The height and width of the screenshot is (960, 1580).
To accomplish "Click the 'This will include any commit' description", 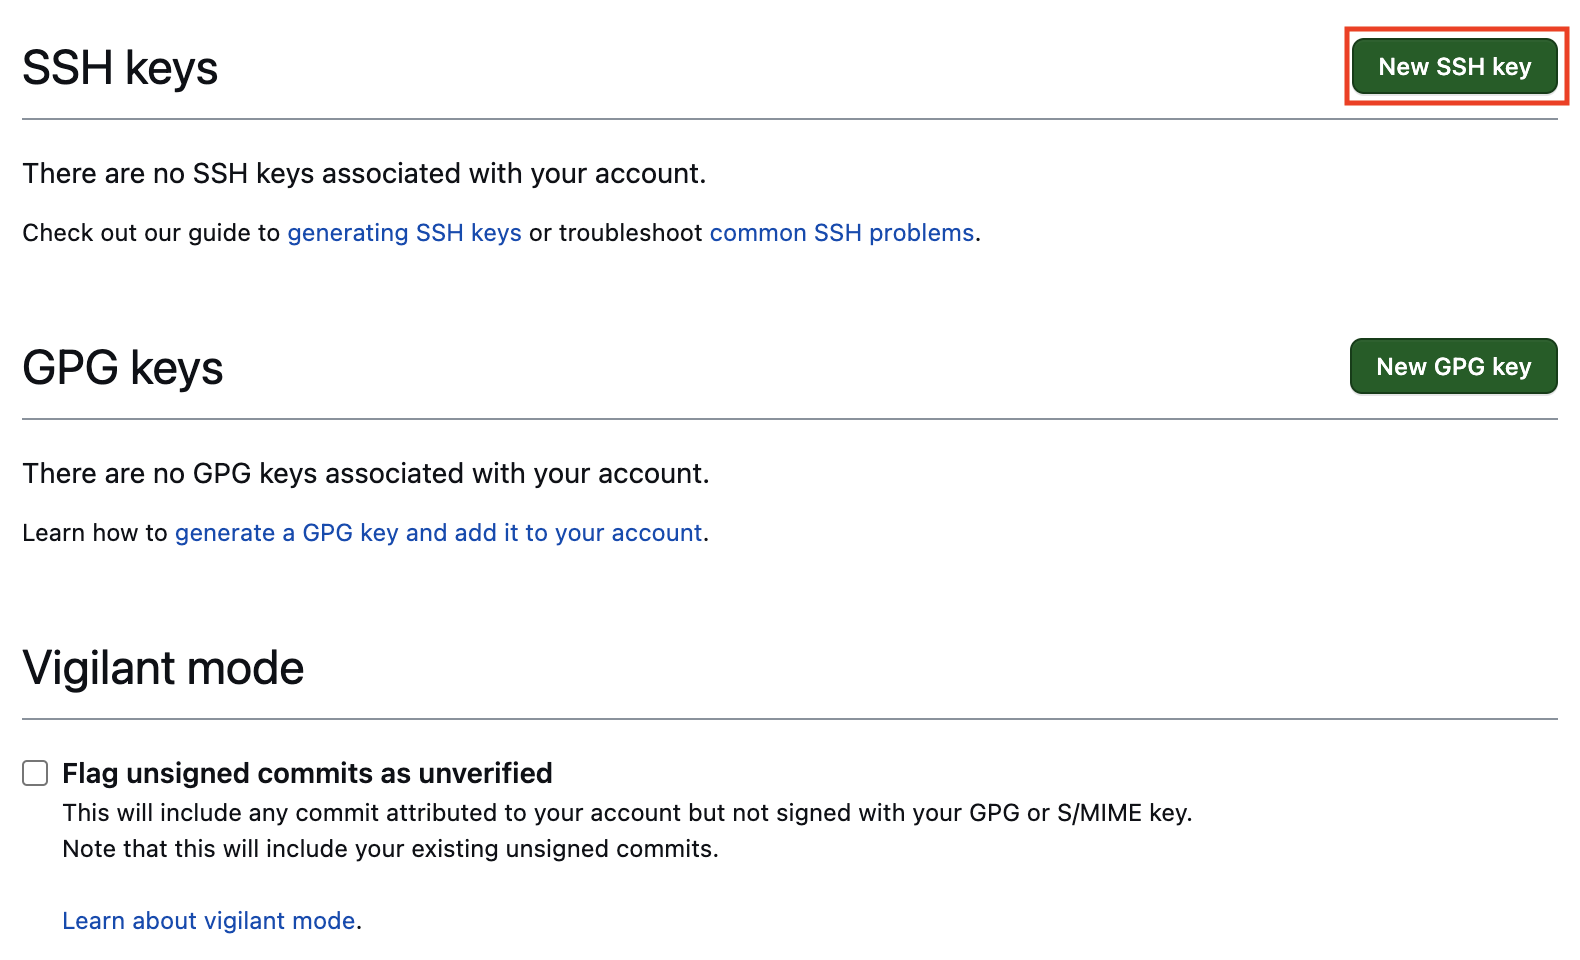I will click(627, 813).
